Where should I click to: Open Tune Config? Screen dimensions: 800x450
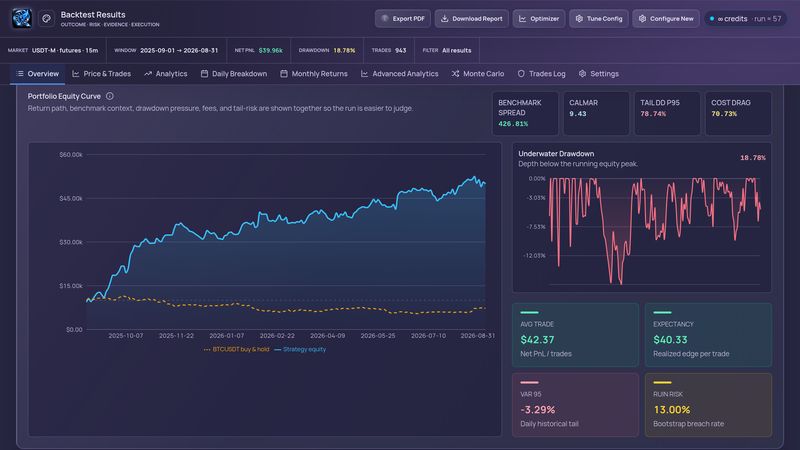point(598,18)
